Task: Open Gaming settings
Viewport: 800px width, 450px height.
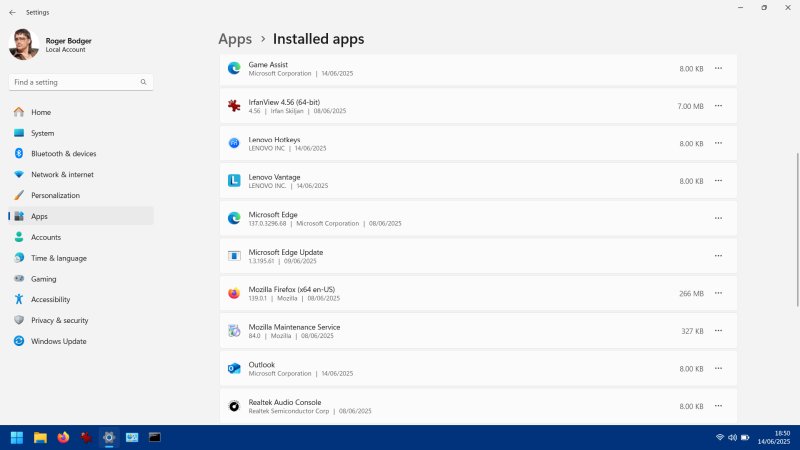Action: (x=81, y=279)
